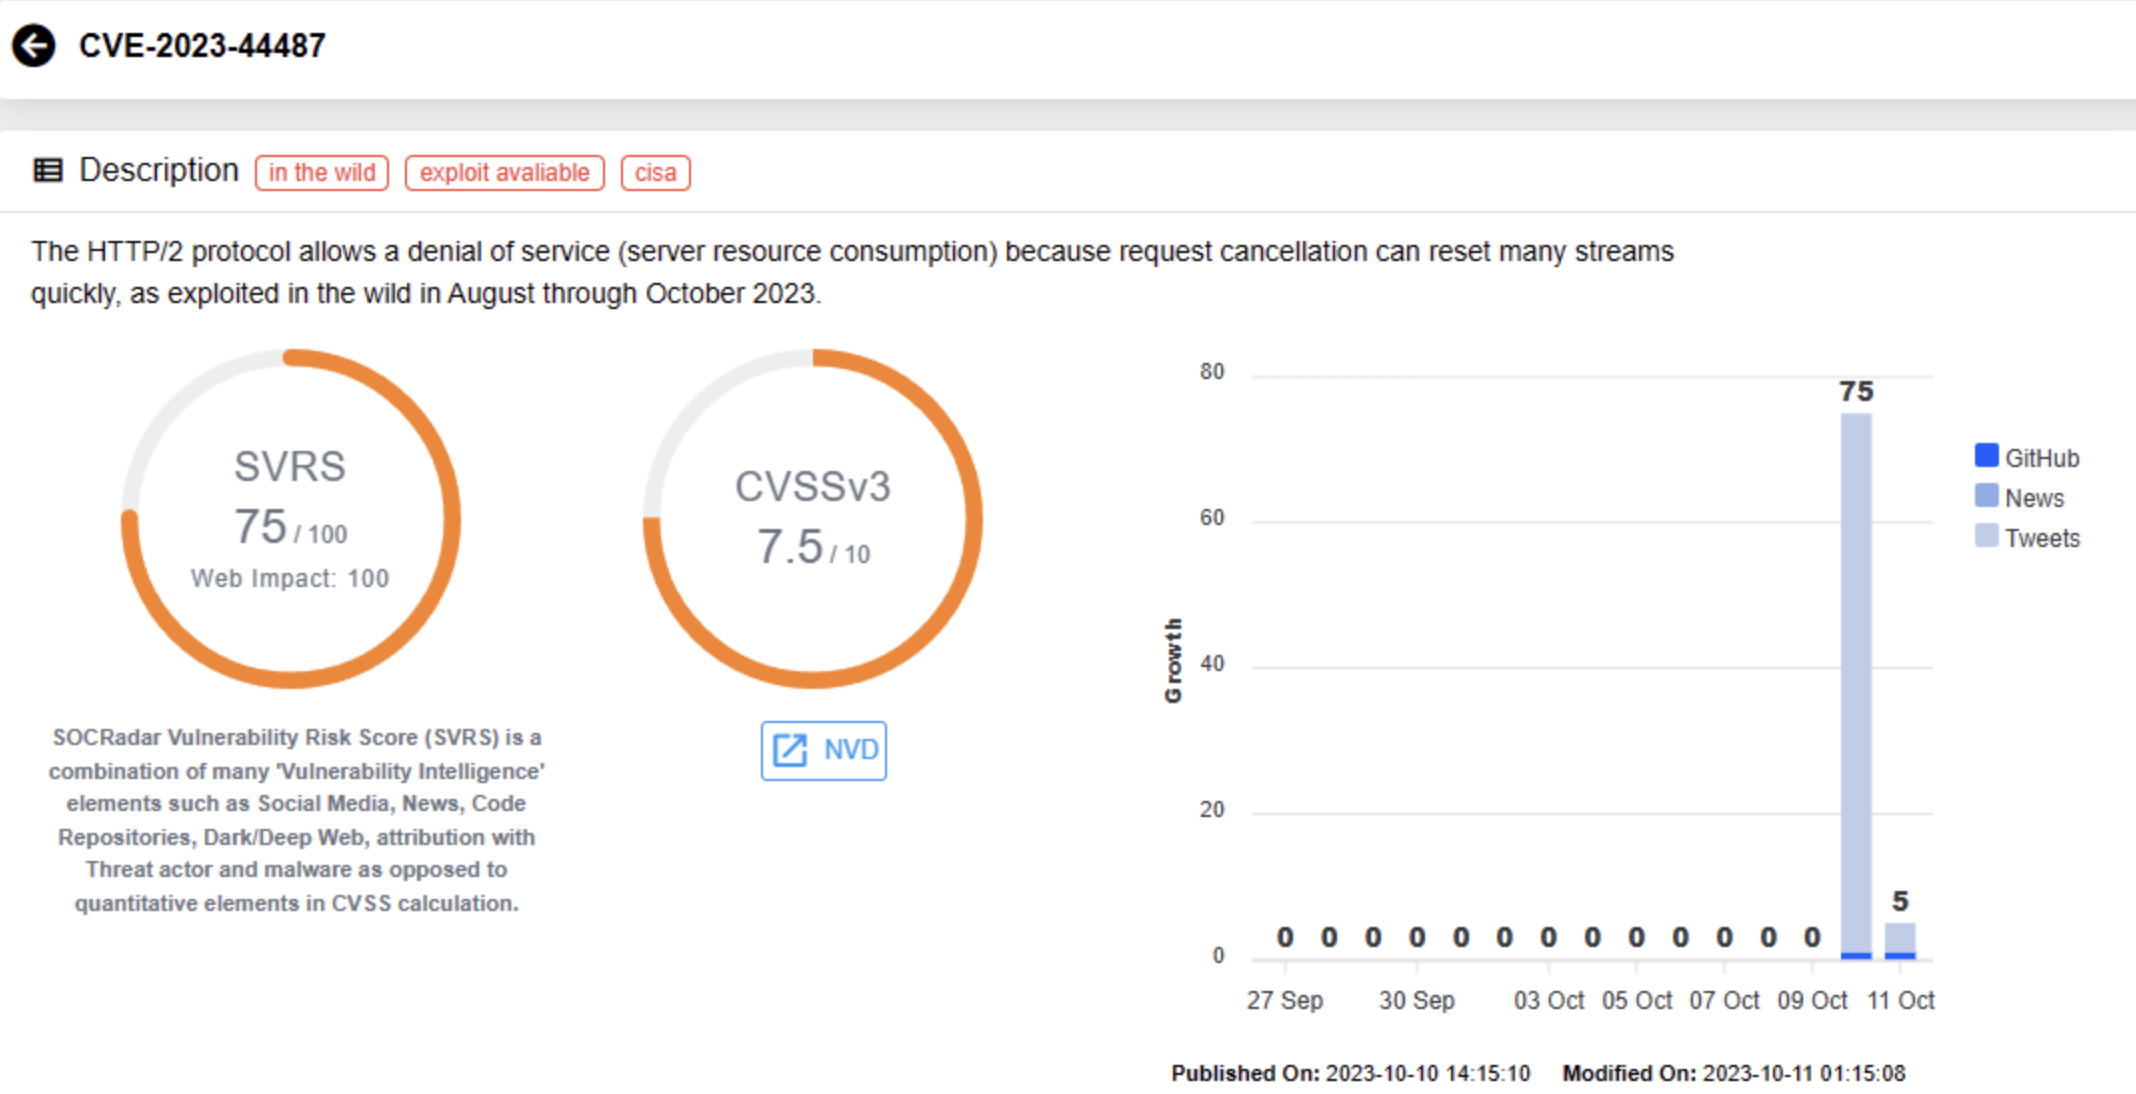Click the GitHub legend label
The width and height of the screenshot is (2136, 1094).
pyautogui.click(x=2042, y=458)
